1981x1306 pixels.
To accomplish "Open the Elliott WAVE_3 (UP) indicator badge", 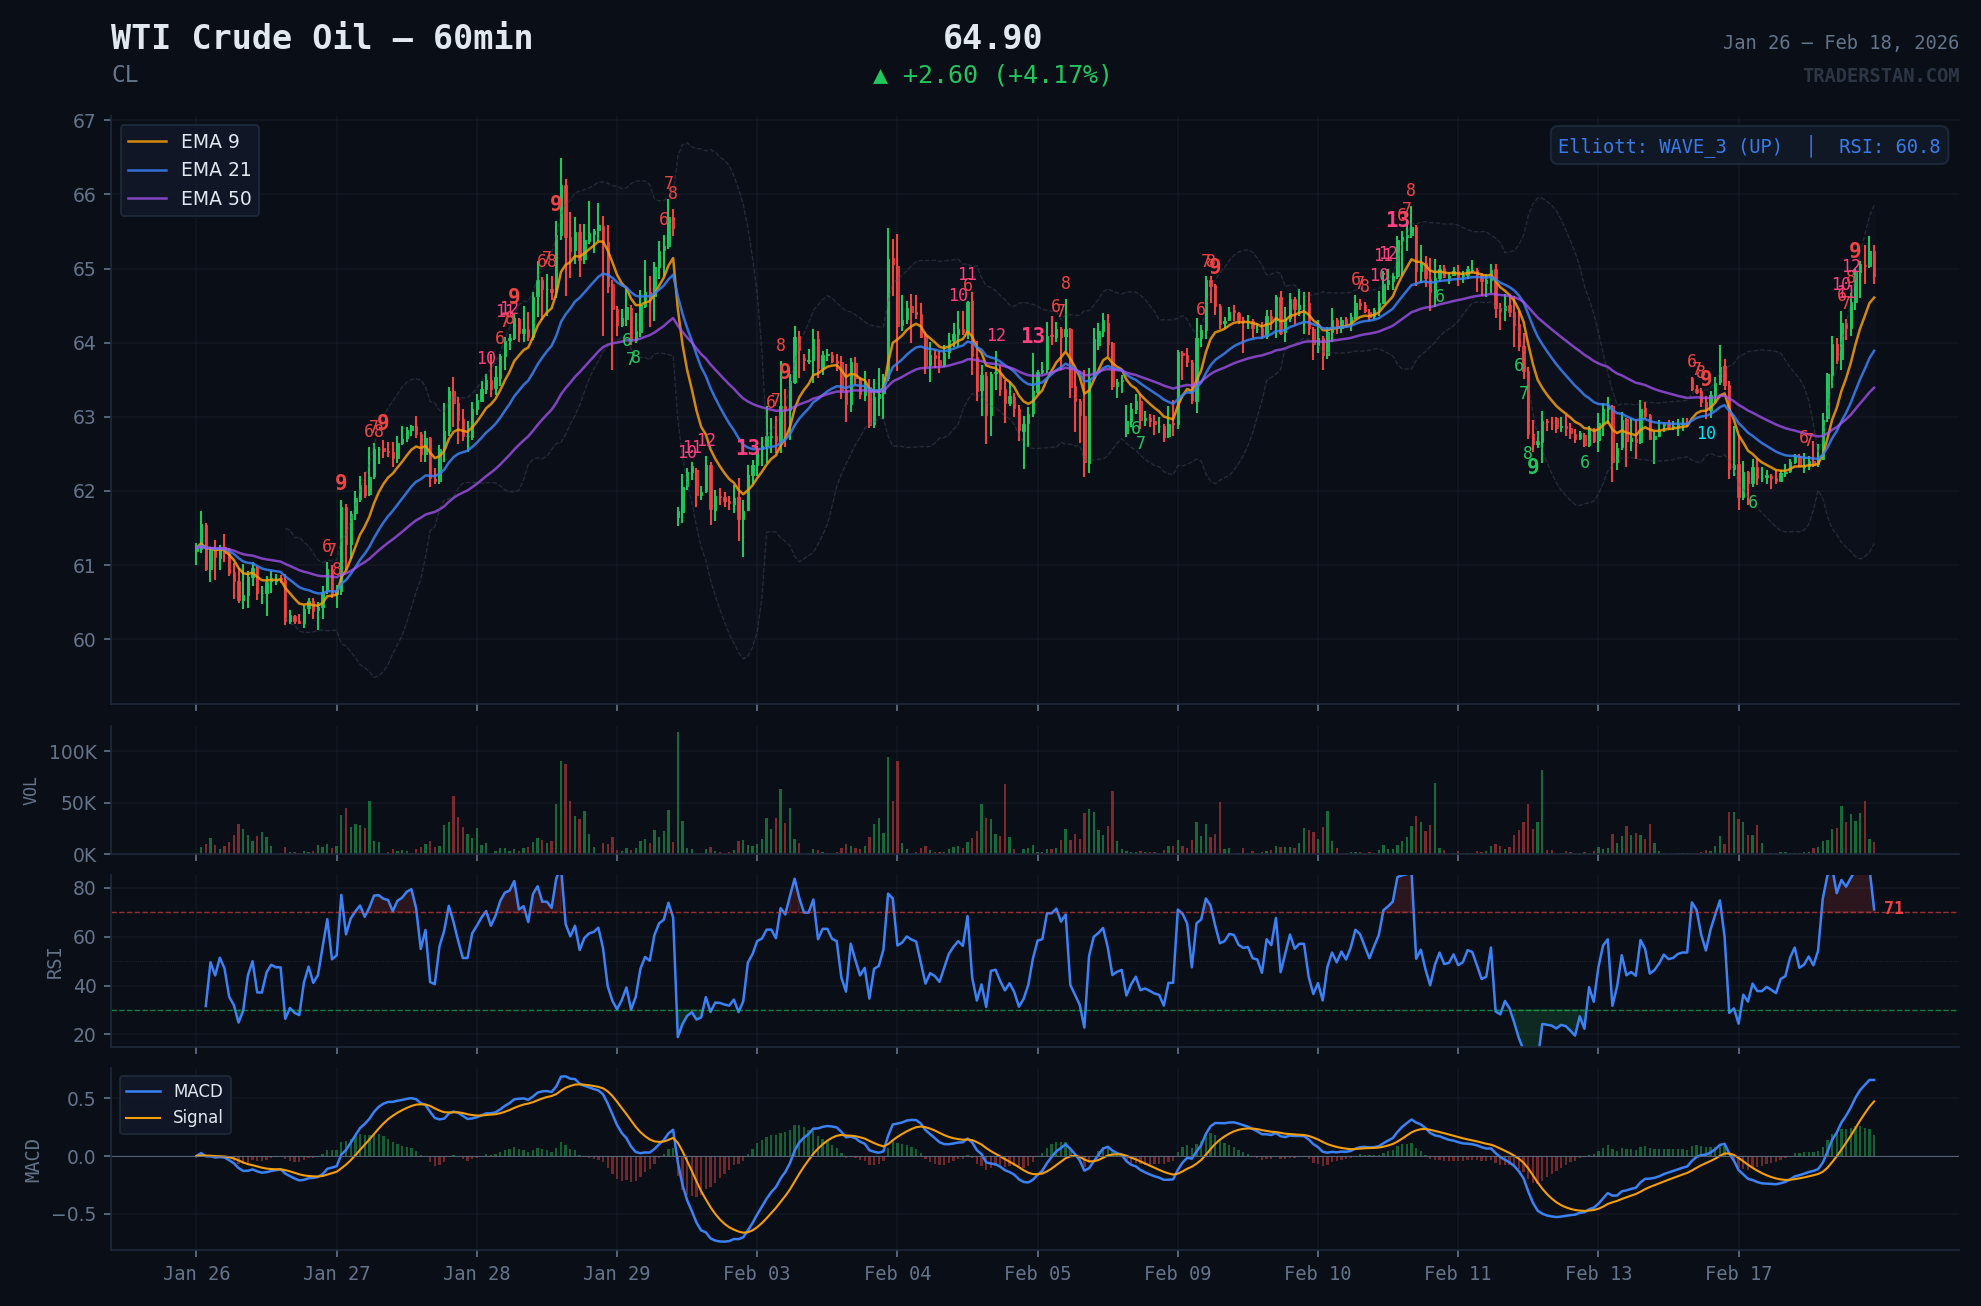I will point(1668,145).
